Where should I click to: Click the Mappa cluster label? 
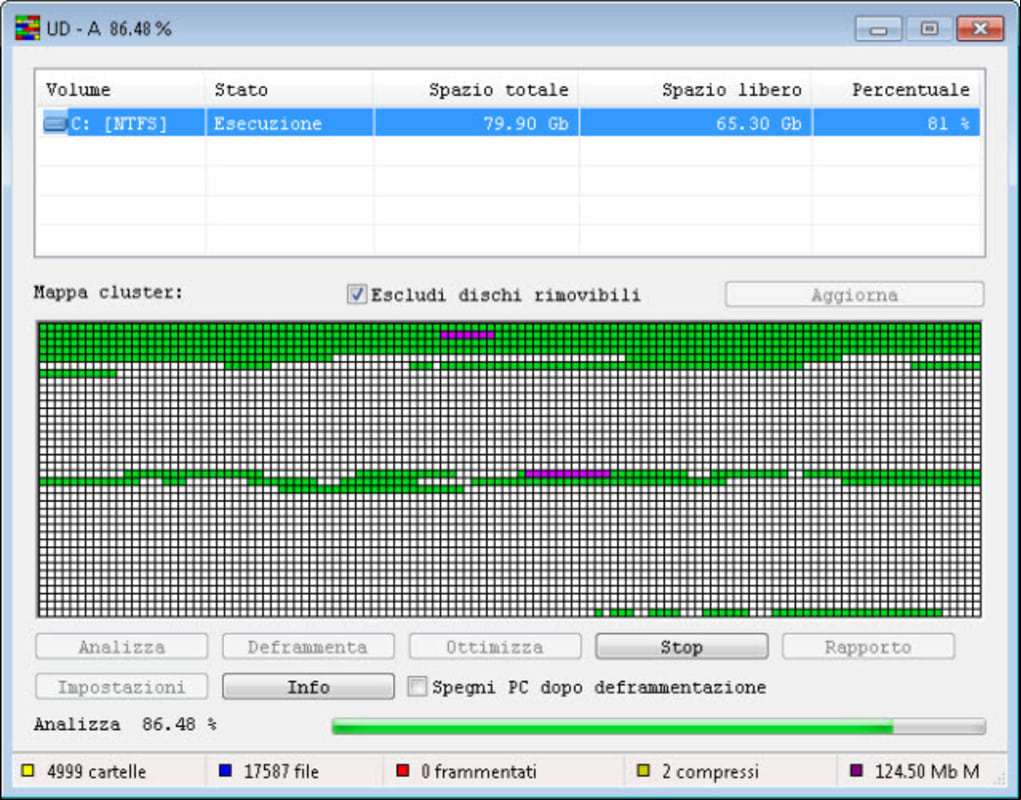pyautogui.click(x=109, y=292)
